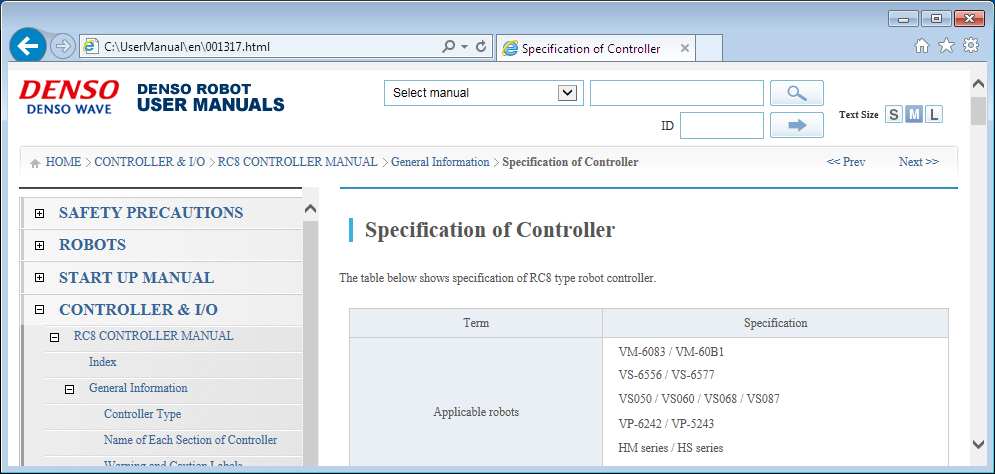Expand the SAFETY PRECAUTIONS tree node
995x474 pixels.
(39, 213)
